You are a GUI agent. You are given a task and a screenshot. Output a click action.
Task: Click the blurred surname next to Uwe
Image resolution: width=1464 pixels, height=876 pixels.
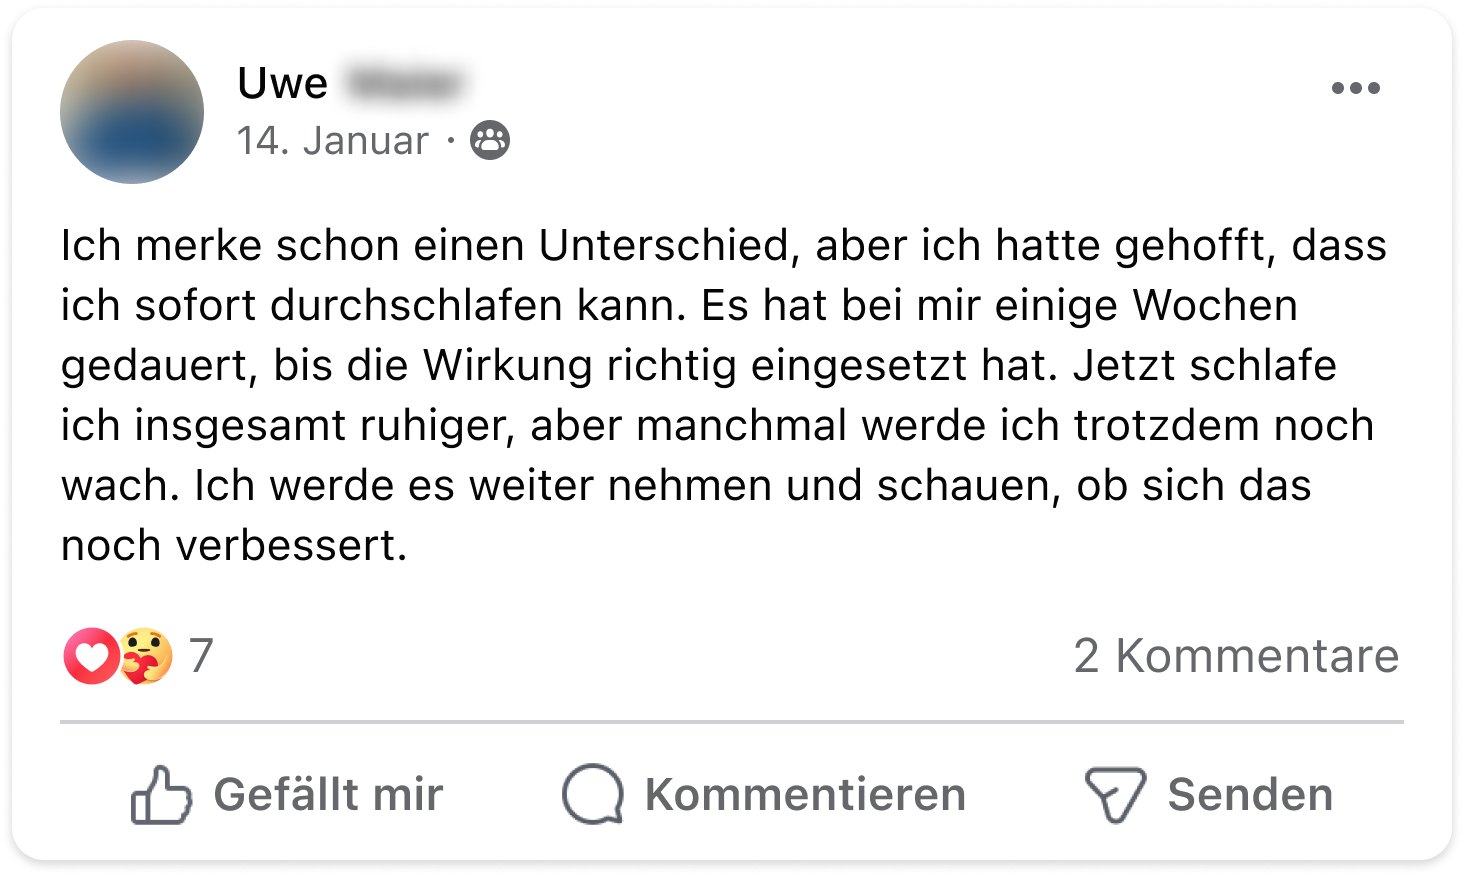pos(405,84)
